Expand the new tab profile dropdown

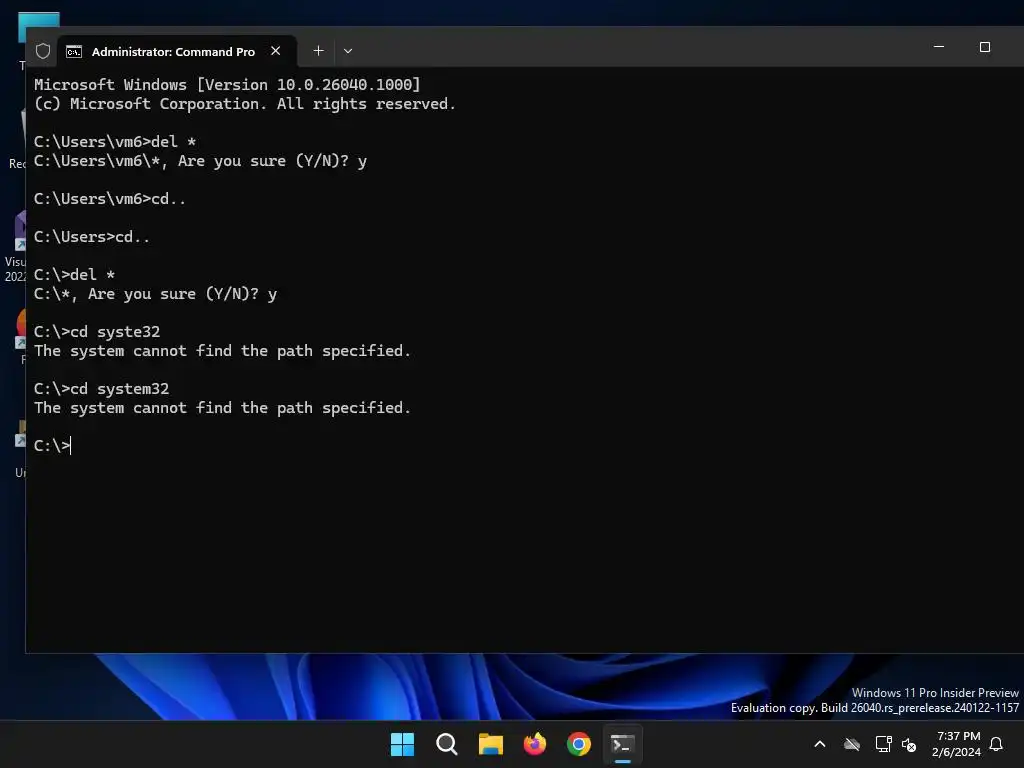point(348,51)
